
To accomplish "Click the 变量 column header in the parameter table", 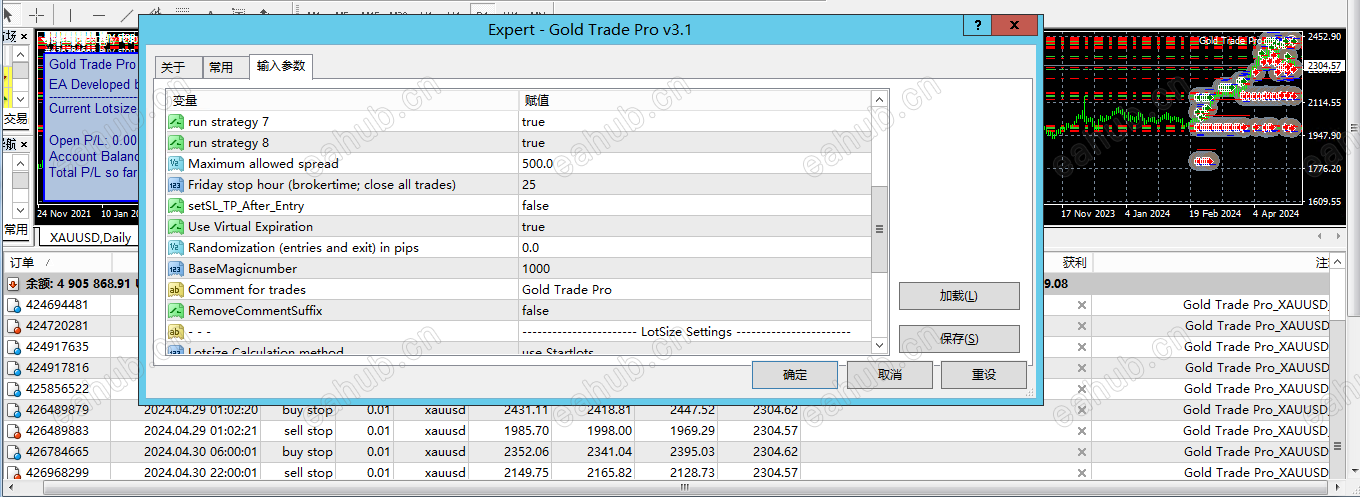I will (342, 101).
